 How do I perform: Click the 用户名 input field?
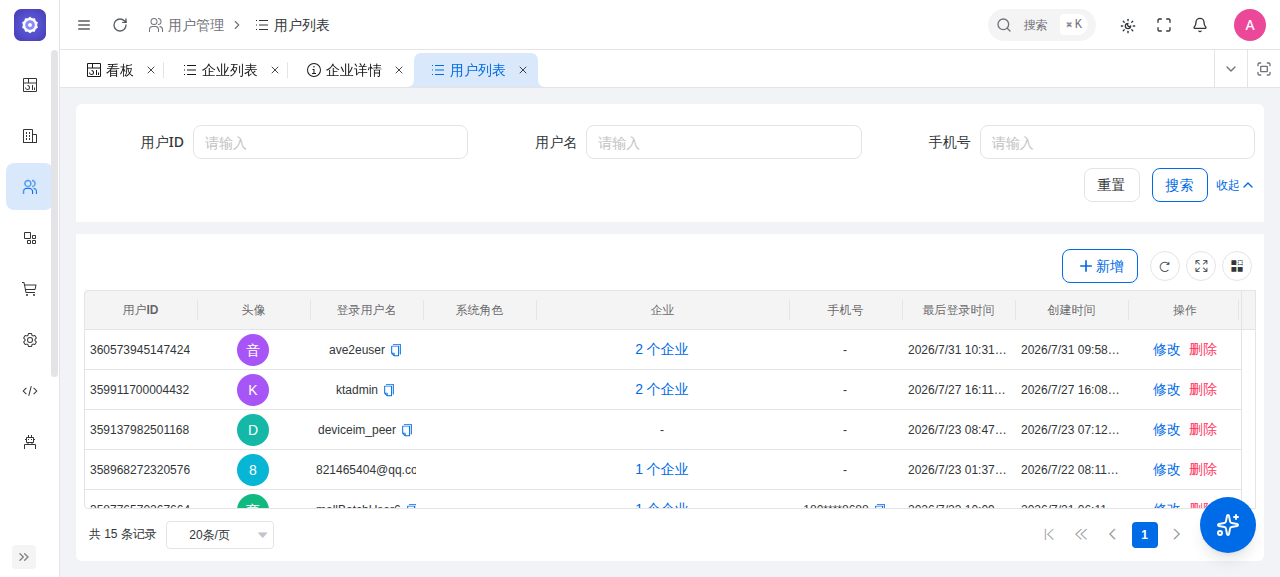point(724,142)
